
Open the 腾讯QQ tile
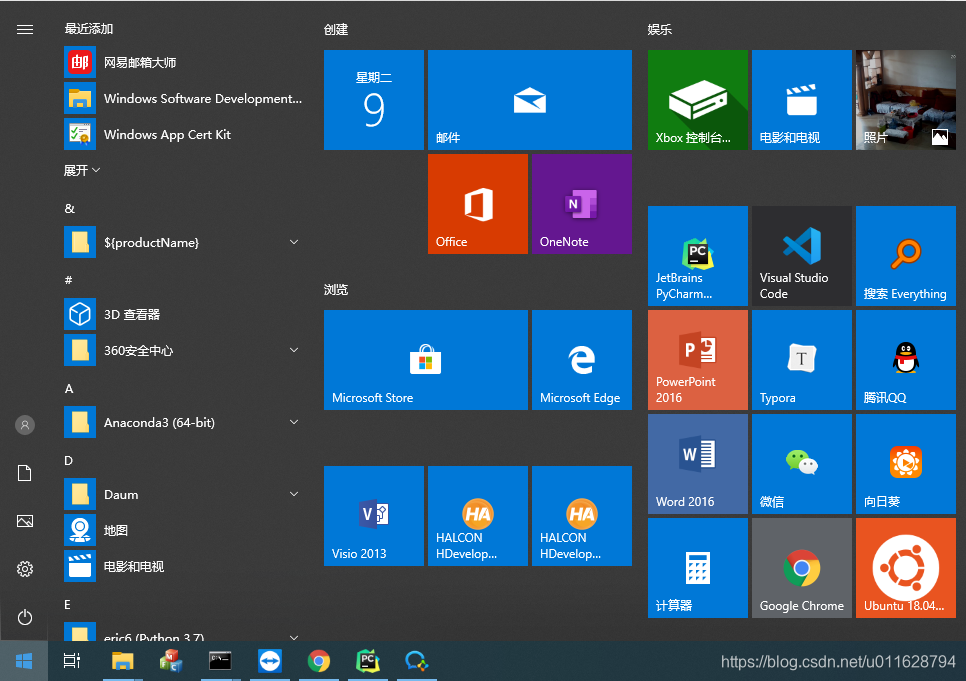pos(906,360)
